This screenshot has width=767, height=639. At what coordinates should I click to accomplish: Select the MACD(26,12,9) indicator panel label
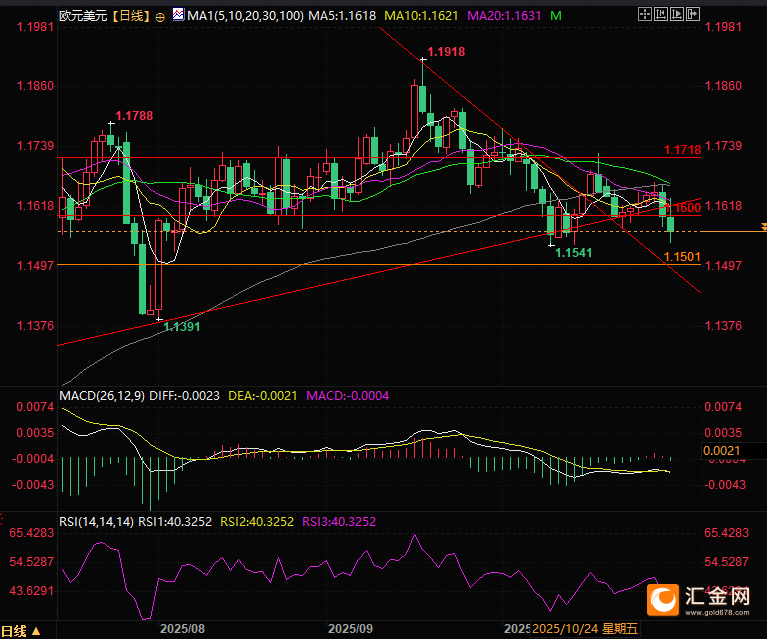102,396
